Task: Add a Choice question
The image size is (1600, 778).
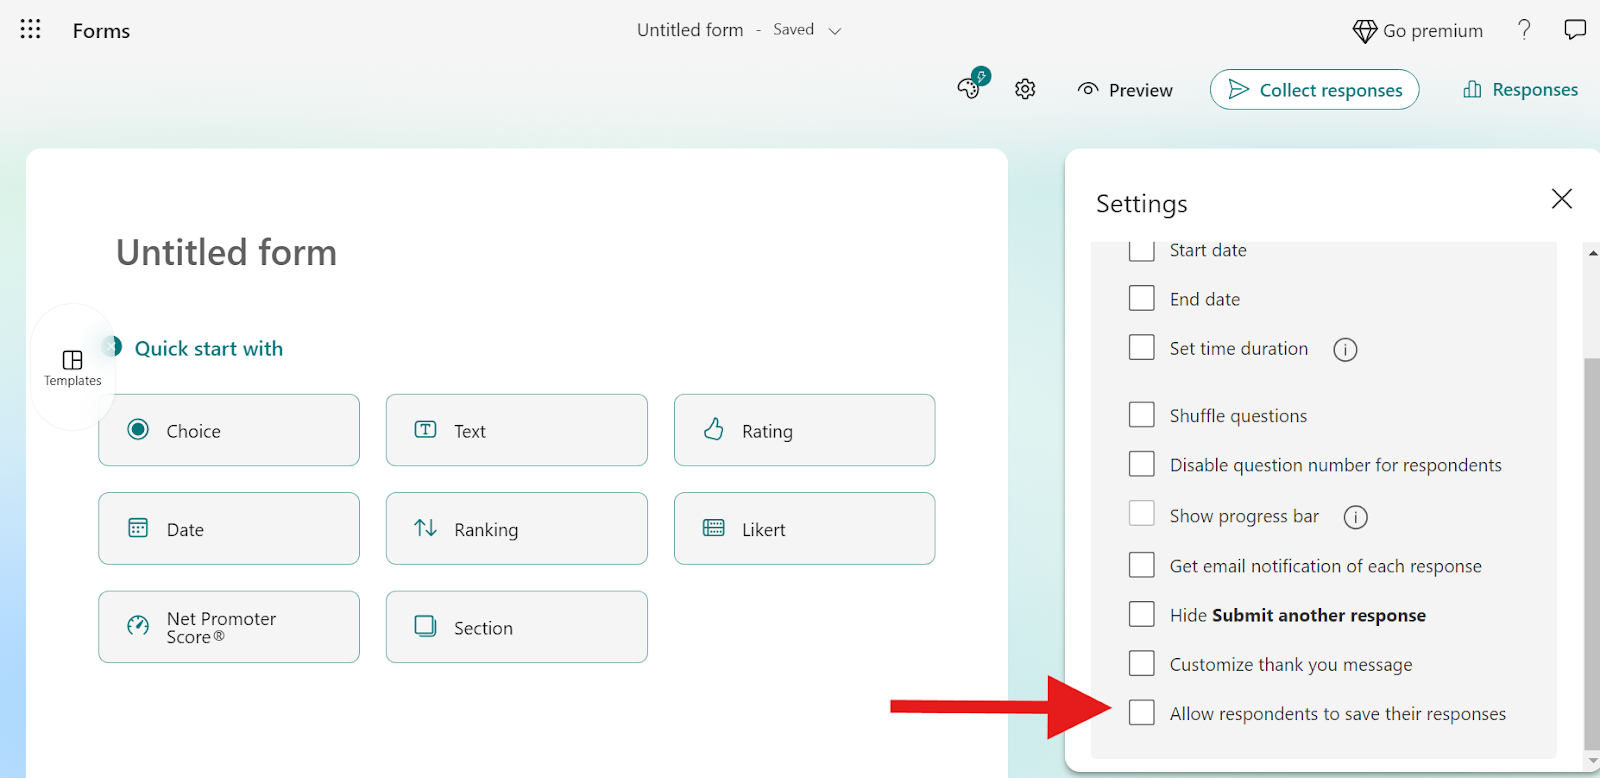Action: [x=229, y=430]
